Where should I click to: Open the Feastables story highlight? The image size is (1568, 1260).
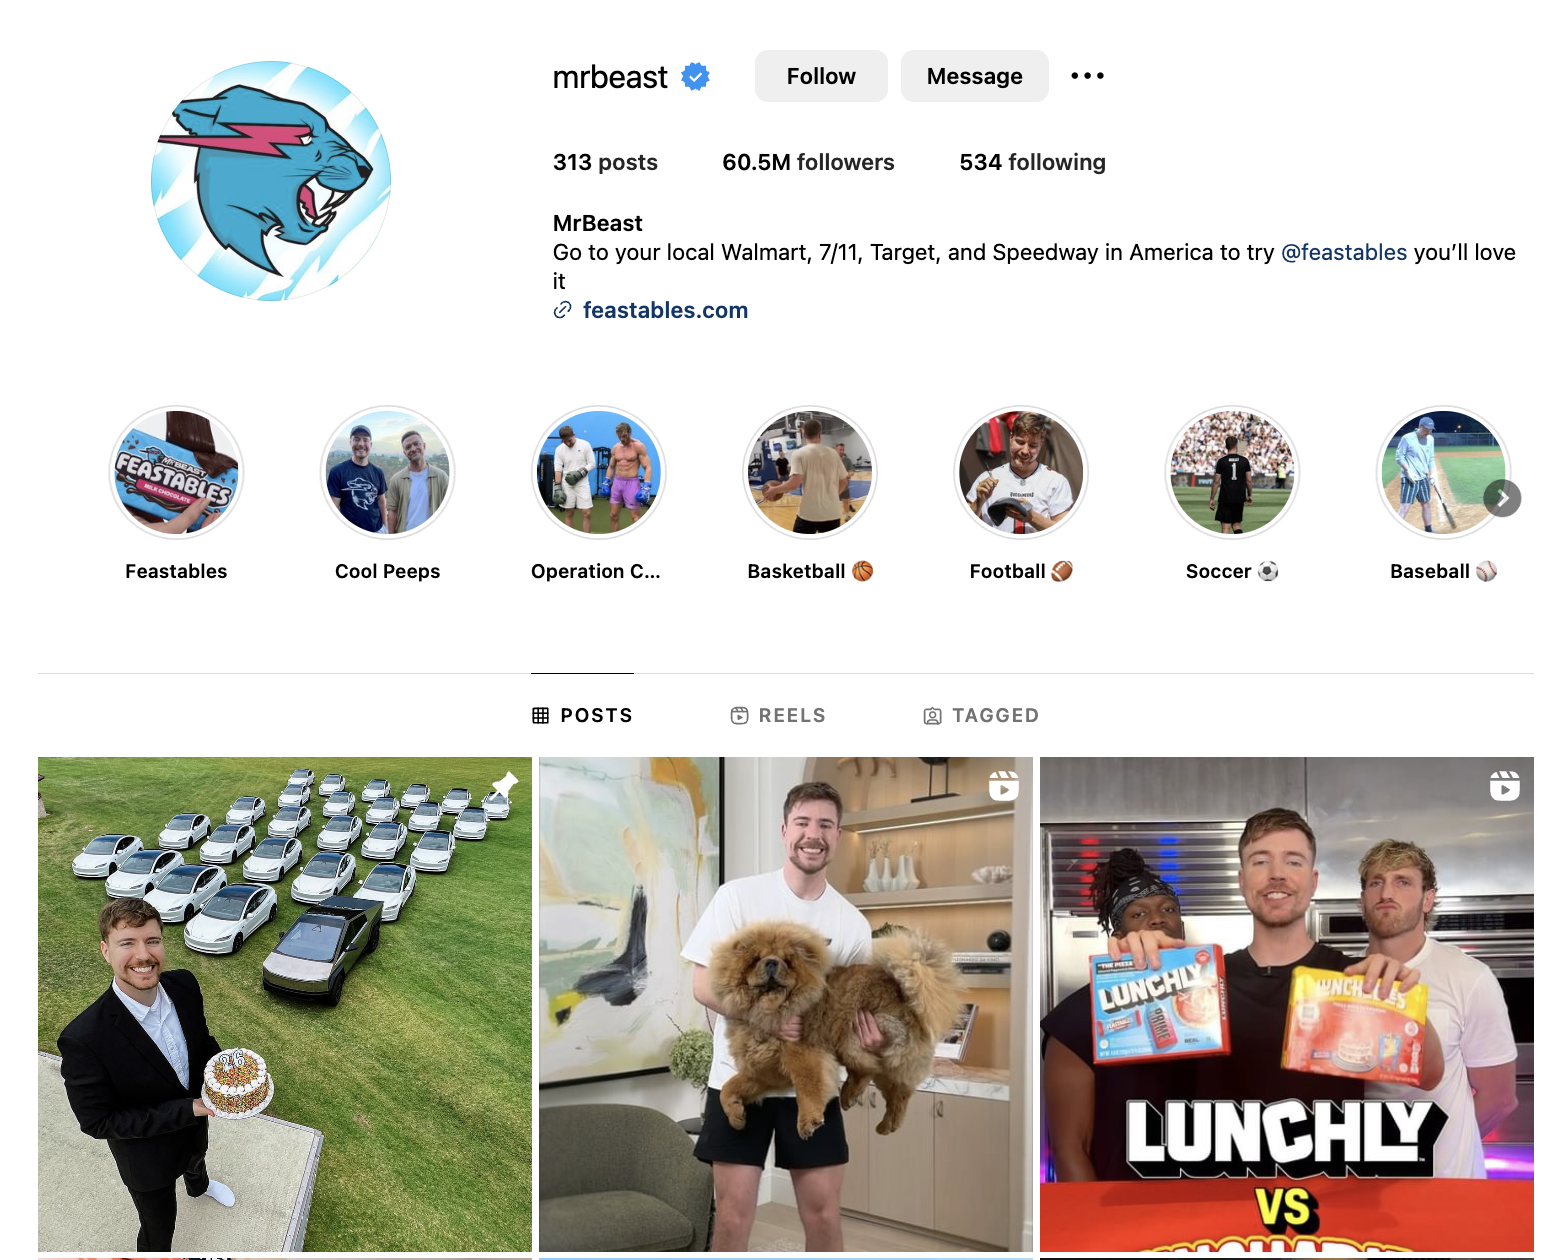click(176, 473)
